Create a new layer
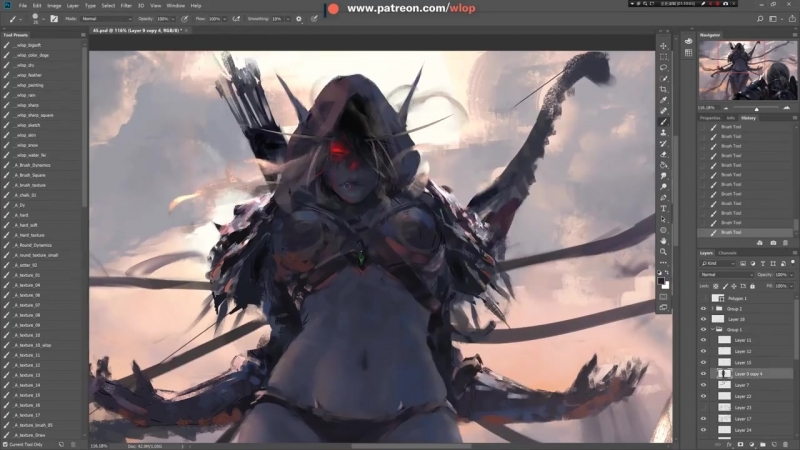This screenshot has width=800, height=450. tap(774, 445)
